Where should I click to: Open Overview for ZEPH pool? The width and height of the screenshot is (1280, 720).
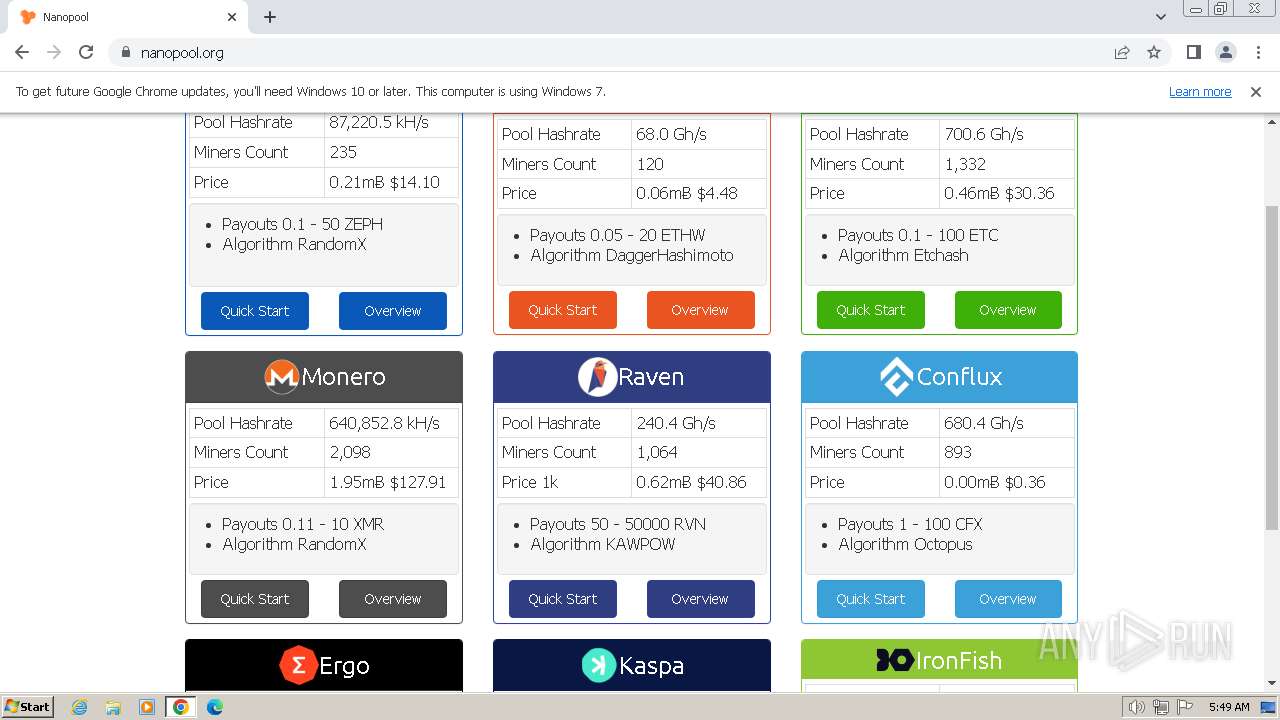pos(393,311)
